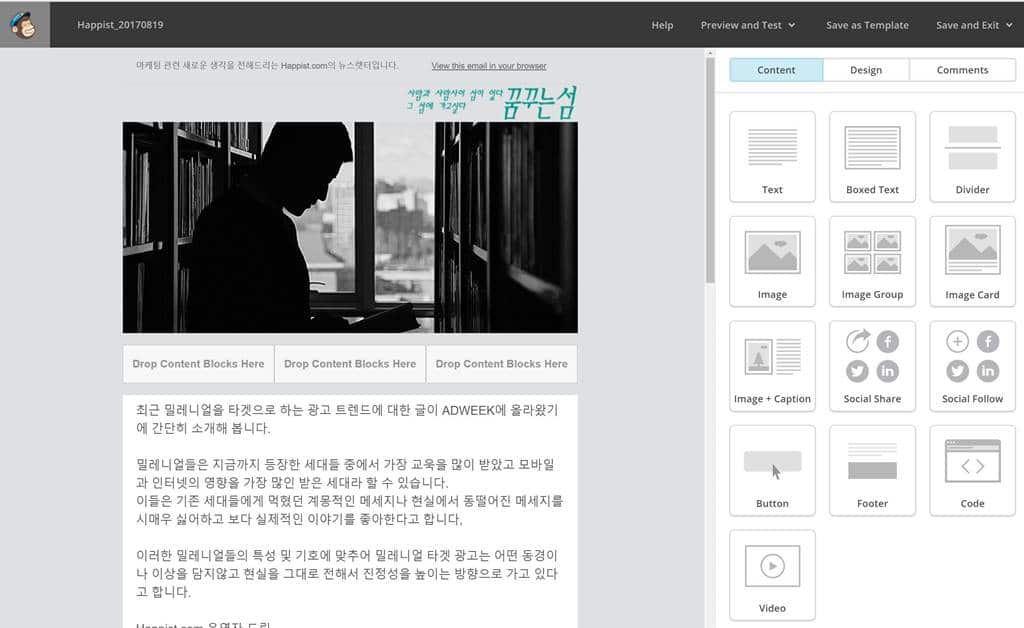Image resolution: width=1024 pixels, height=628 pixels.
Task: Add a Boxed Text block
Action: tap(872, 155)
